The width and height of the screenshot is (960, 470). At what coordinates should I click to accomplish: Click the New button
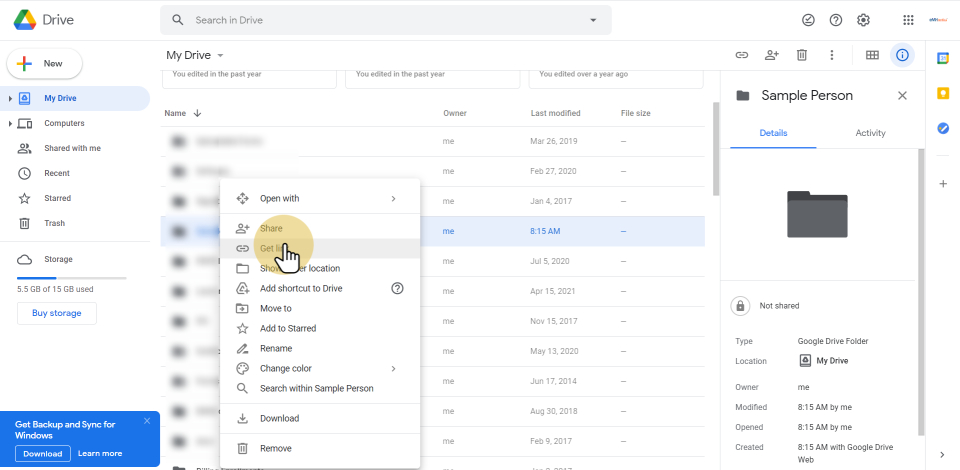(x=45, y=64)
